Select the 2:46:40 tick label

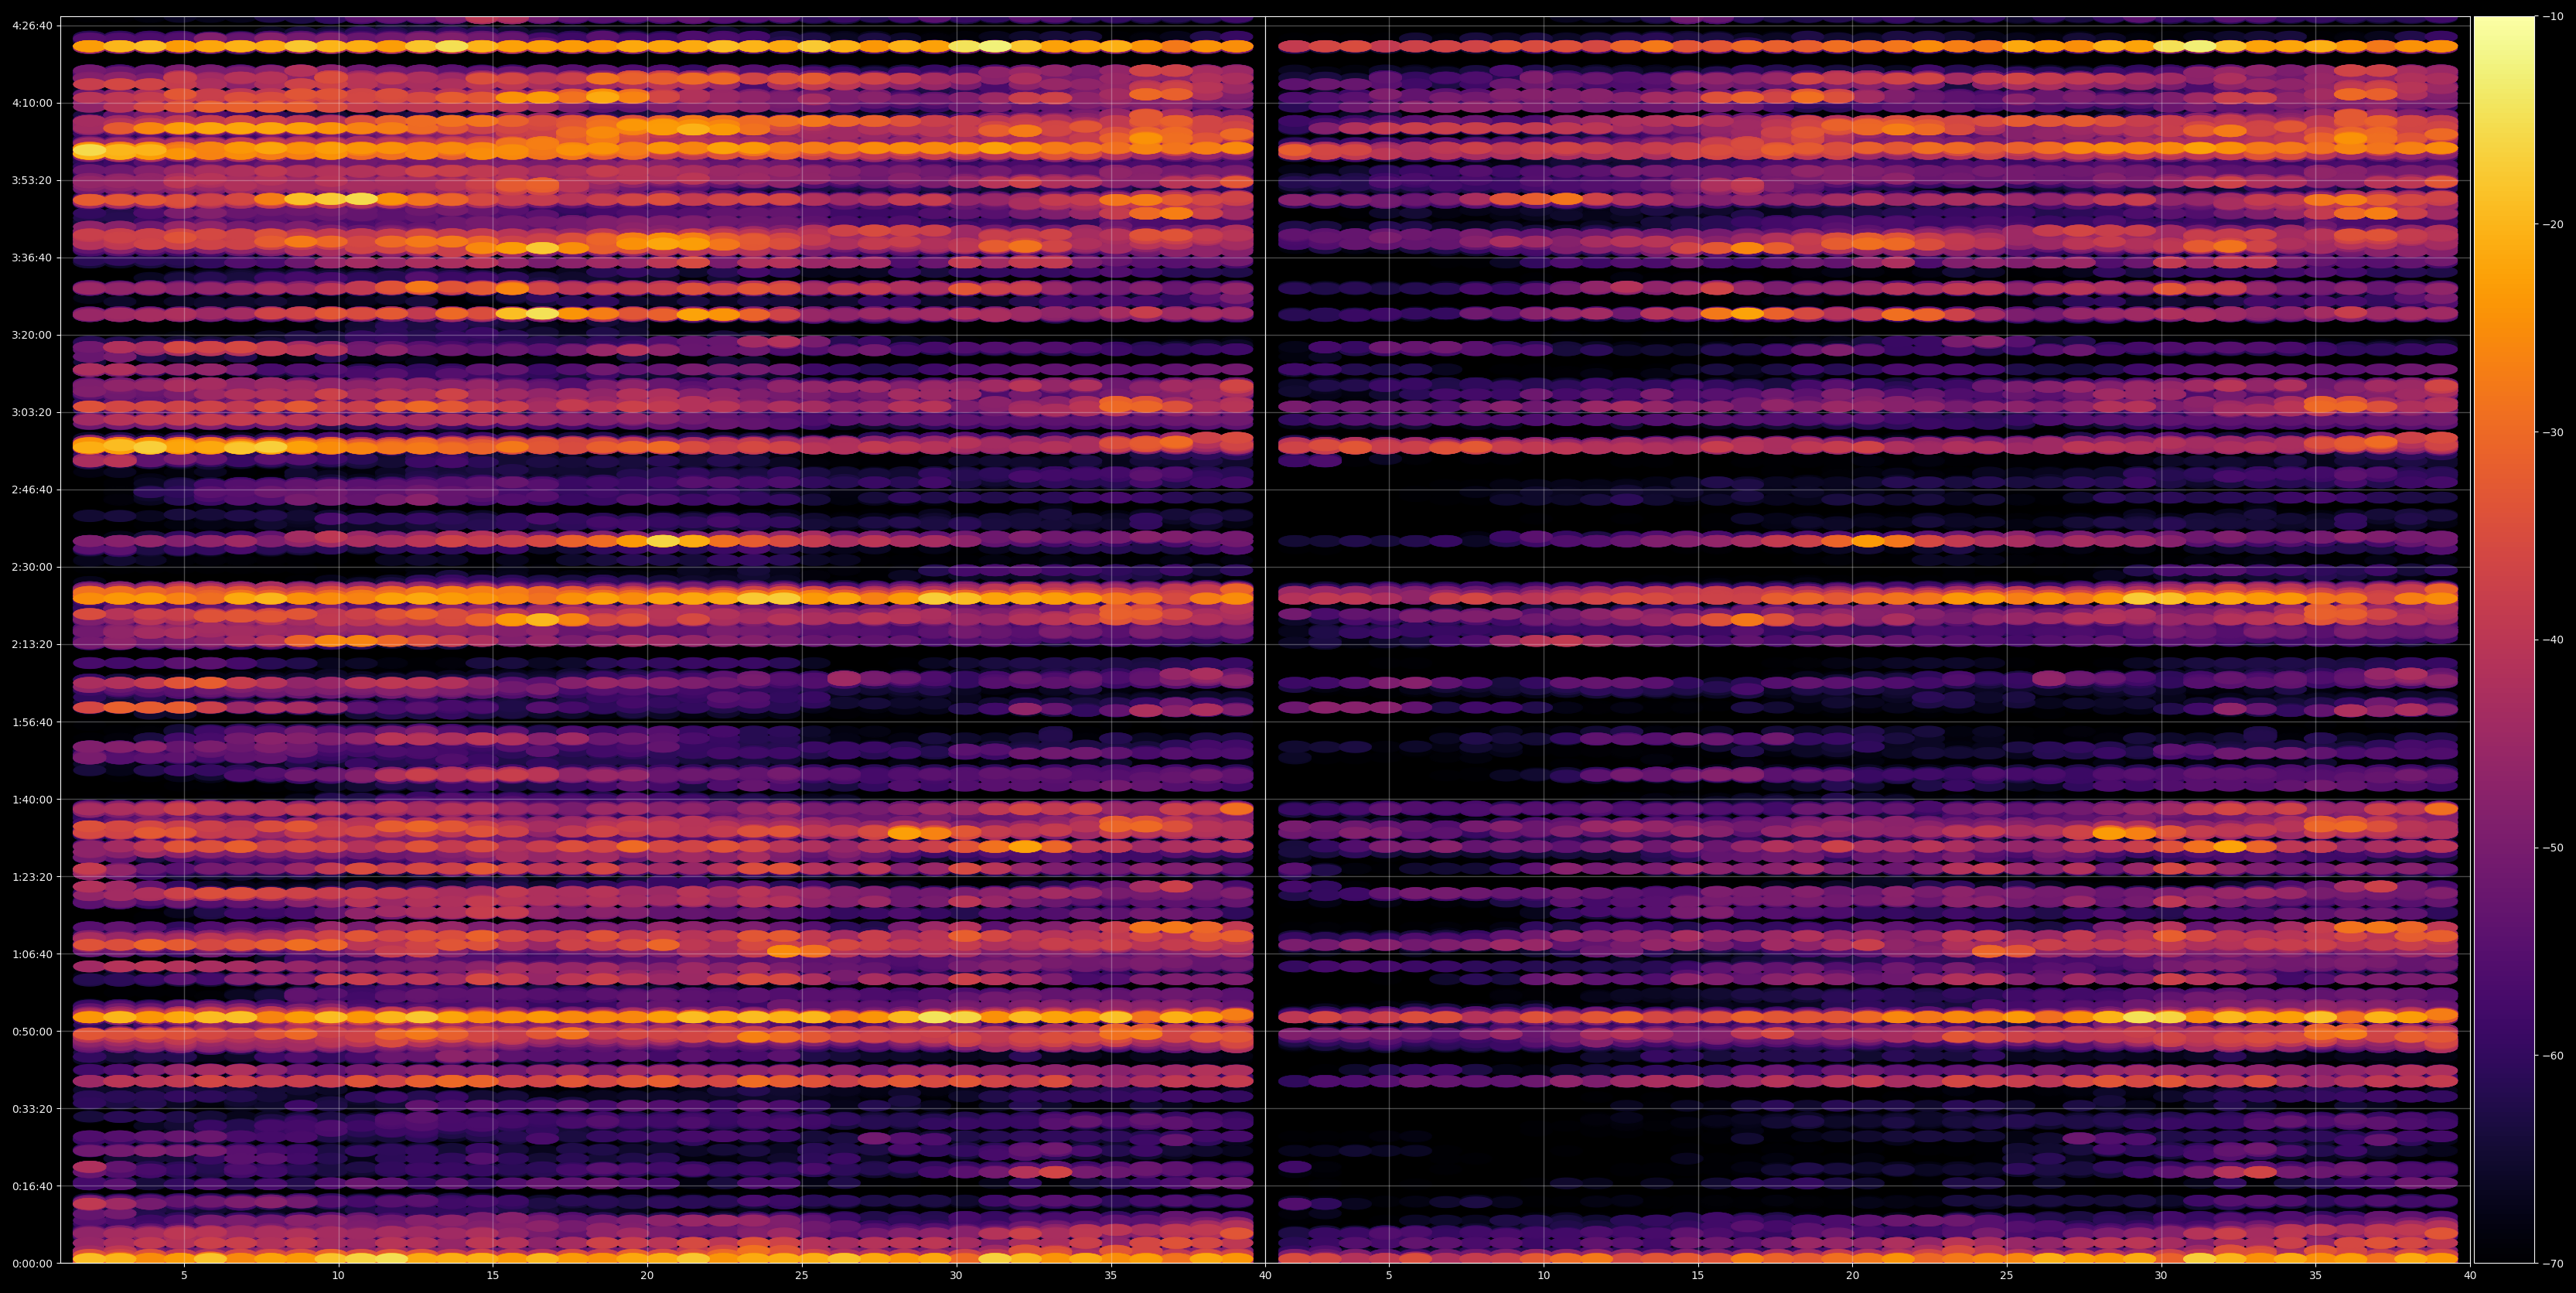click(32, 490)
